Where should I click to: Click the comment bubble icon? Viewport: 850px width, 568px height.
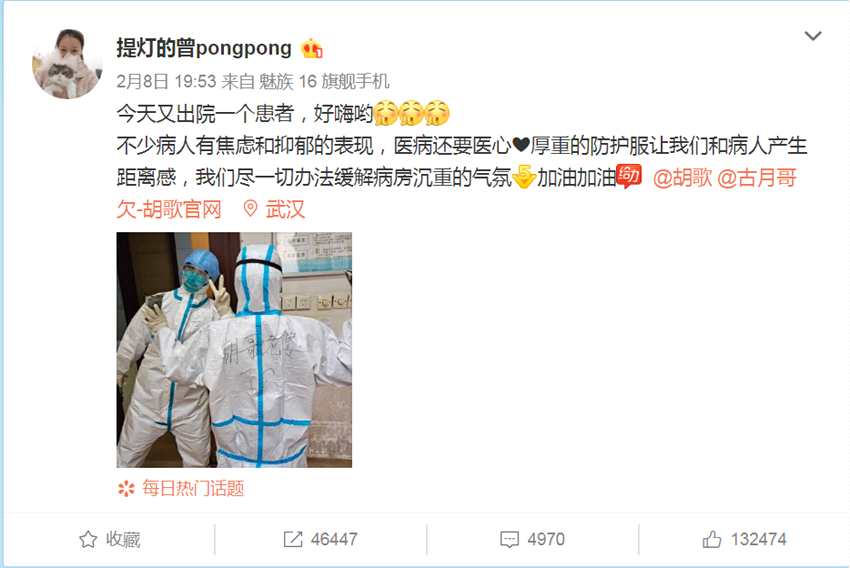click(509, 540)
